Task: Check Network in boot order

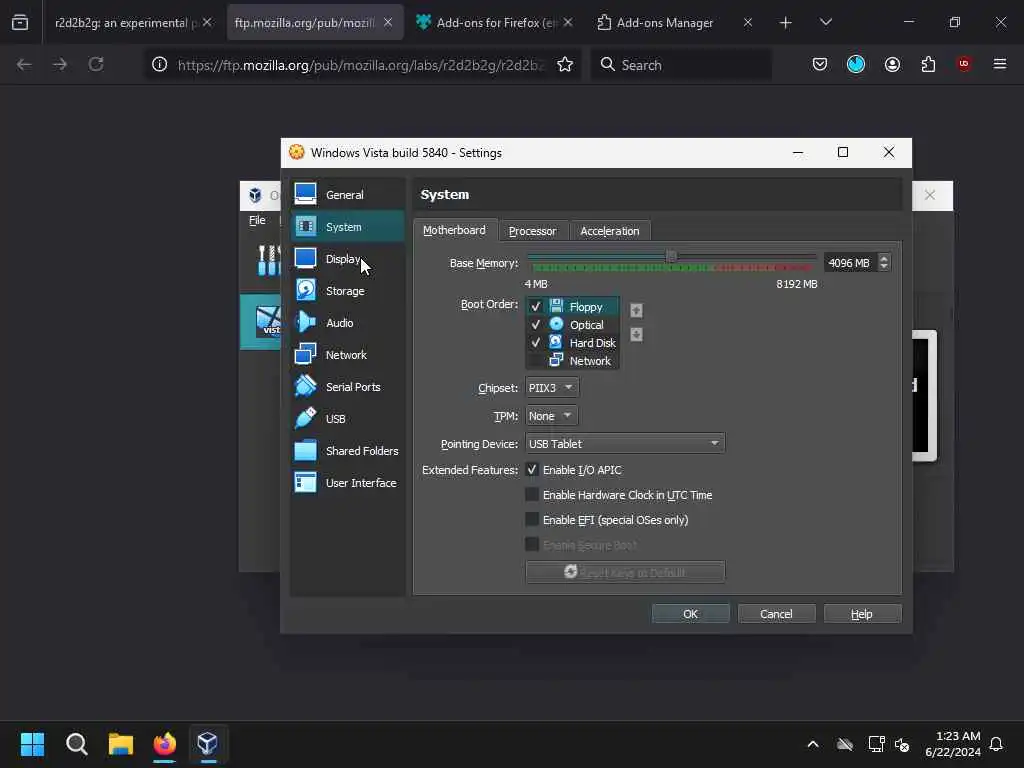Action: pos(536,360)
